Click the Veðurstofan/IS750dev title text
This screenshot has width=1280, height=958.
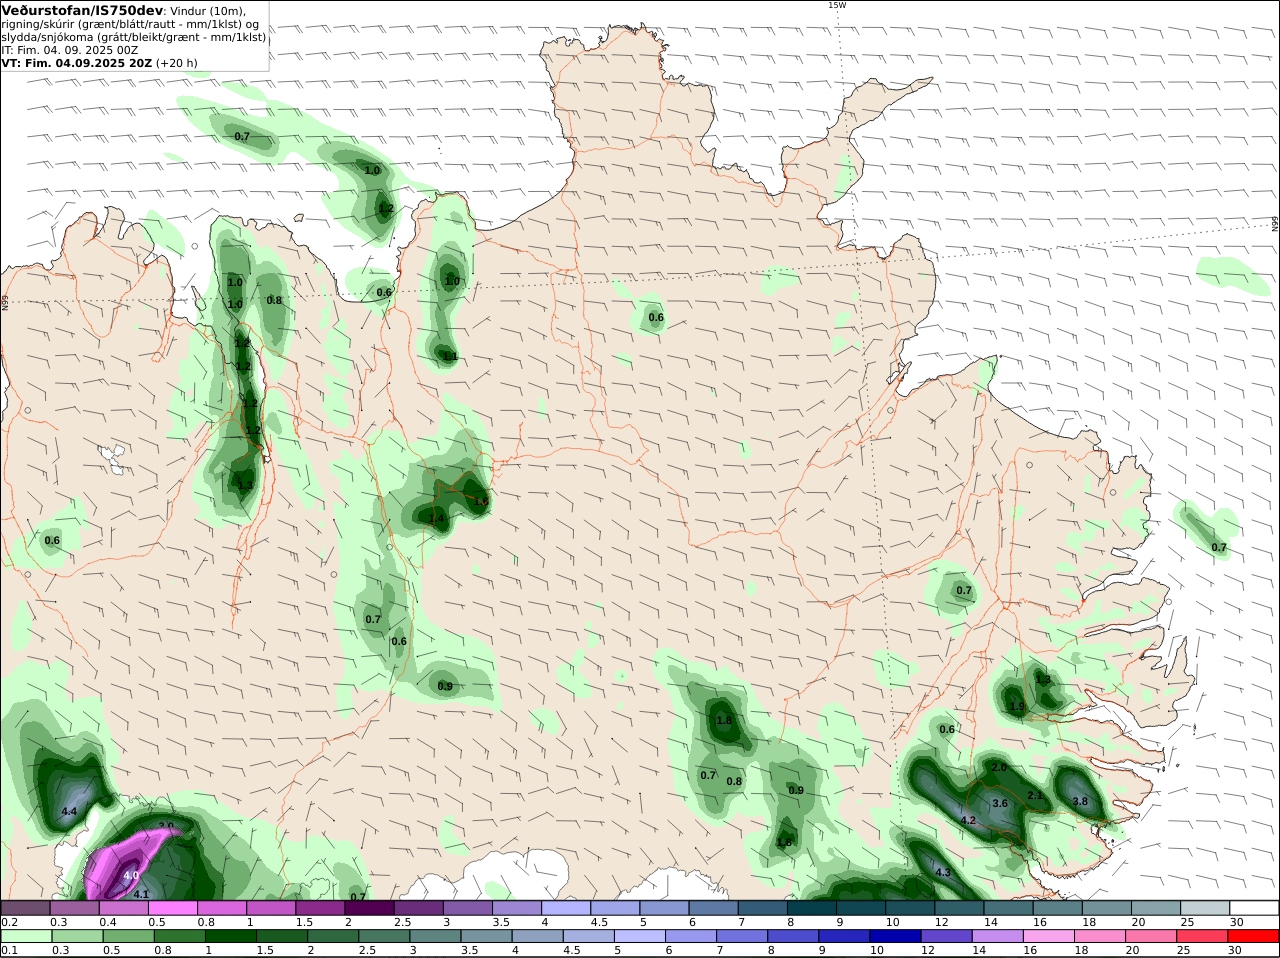pyautogui.click(x=82, y=10)
